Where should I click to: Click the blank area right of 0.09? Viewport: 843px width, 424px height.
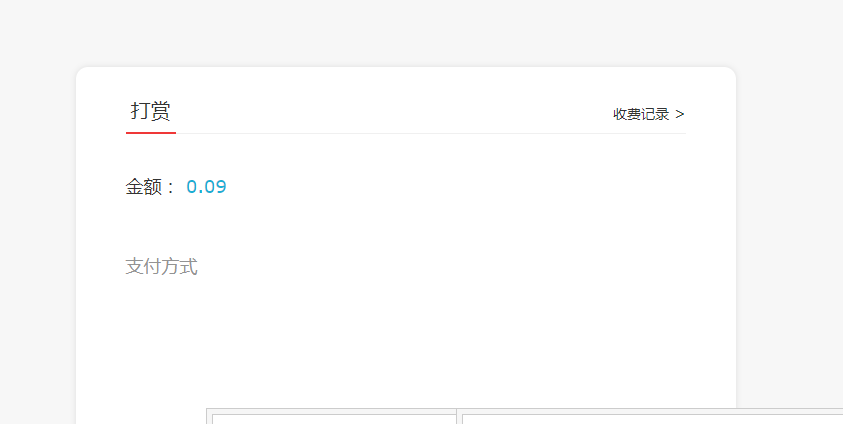450,187
